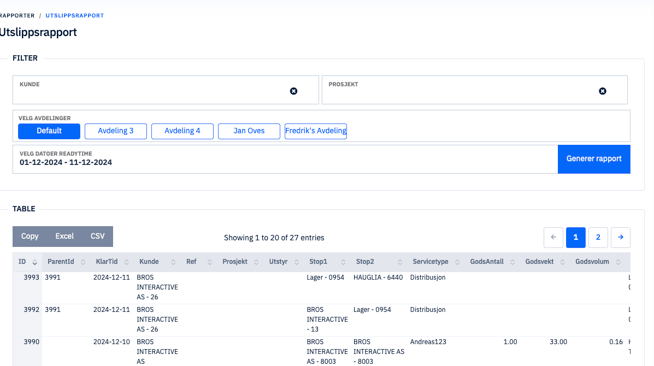Viewport: 654px width, 366px height.
Task: Open the Prosjekt selection field
Action: point(475,90)
